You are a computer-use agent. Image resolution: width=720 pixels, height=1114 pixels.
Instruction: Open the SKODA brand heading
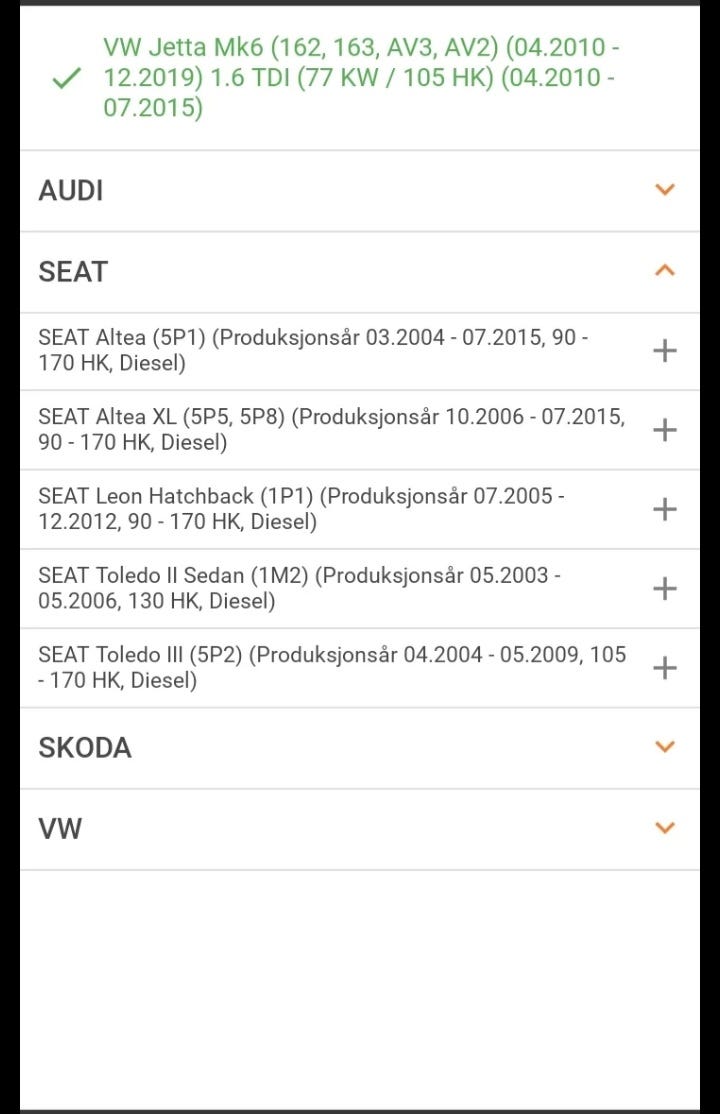(85, 748)
